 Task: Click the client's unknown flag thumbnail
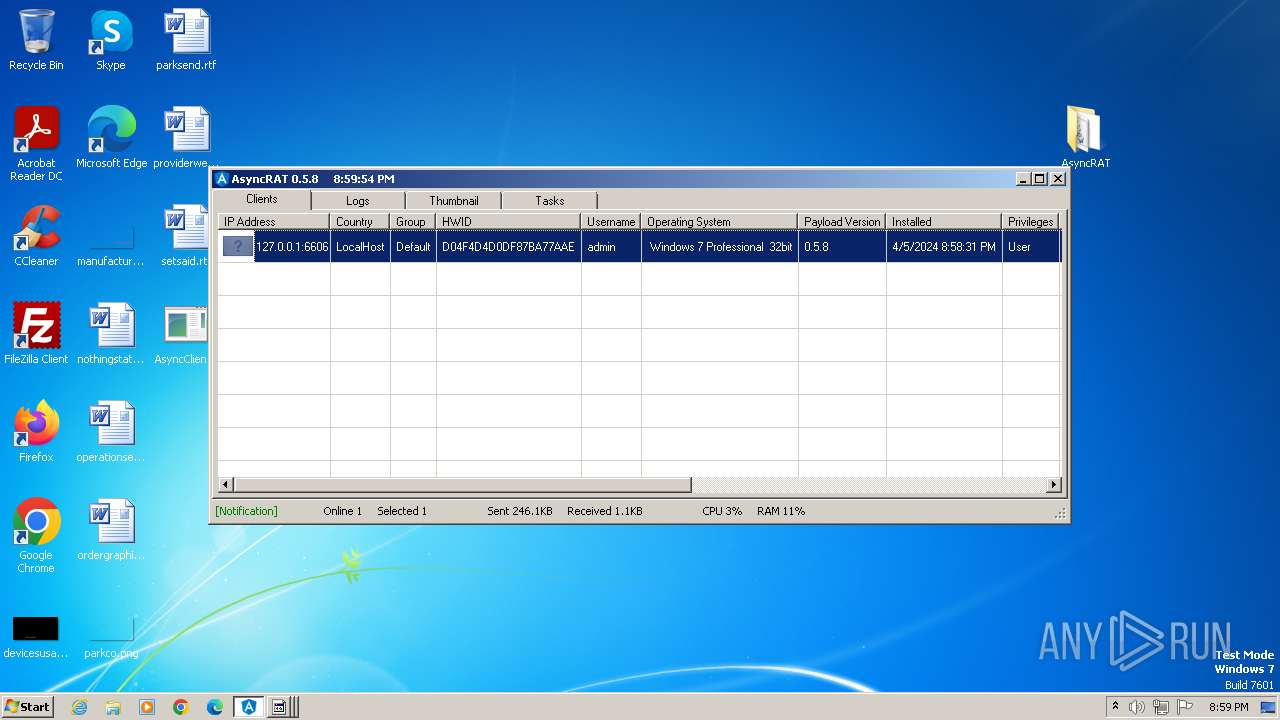(x=238, y=247)
